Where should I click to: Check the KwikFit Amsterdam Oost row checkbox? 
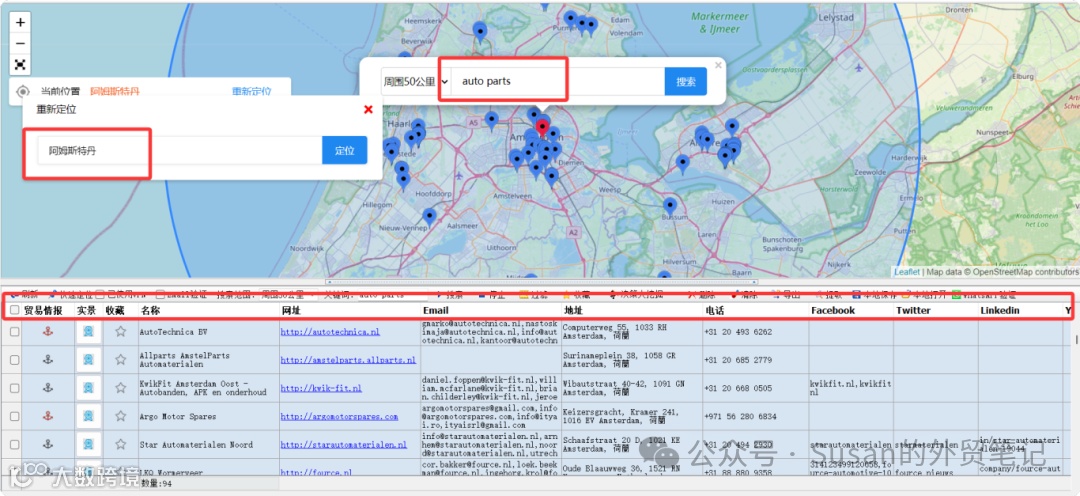click(14, 389)
